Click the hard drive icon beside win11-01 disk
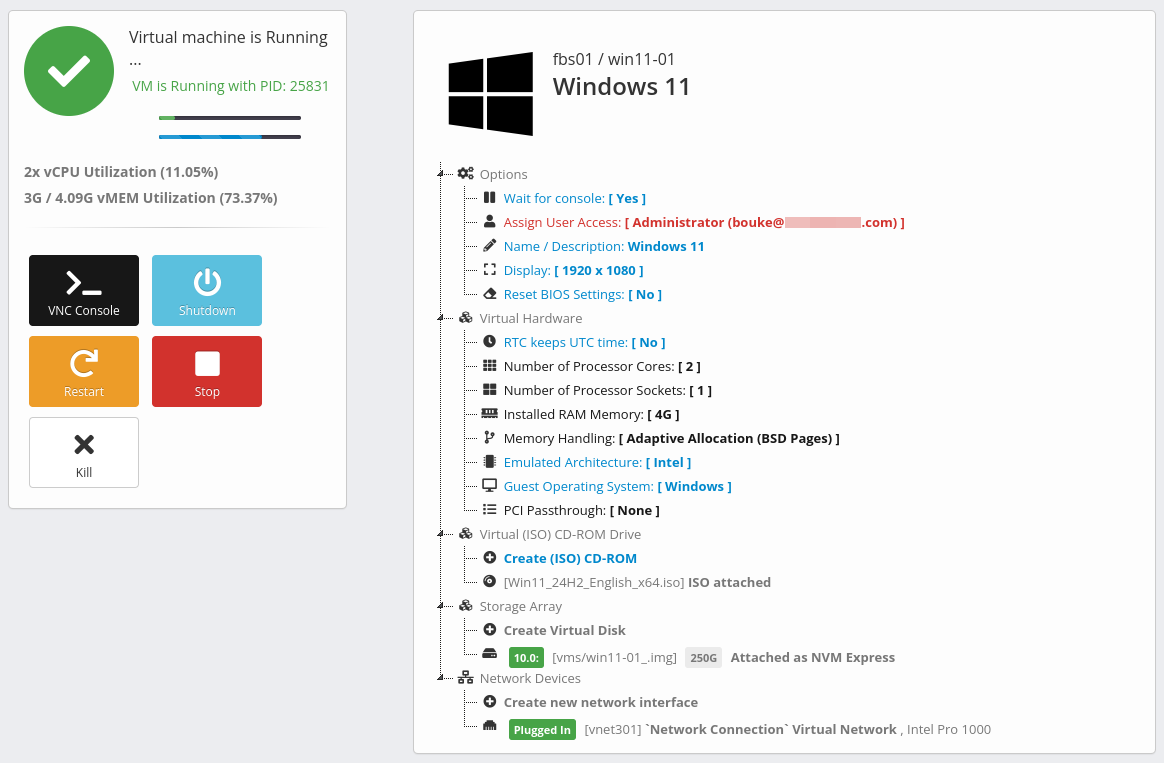Screen dimensions: 1164x763 click(489, 654)
